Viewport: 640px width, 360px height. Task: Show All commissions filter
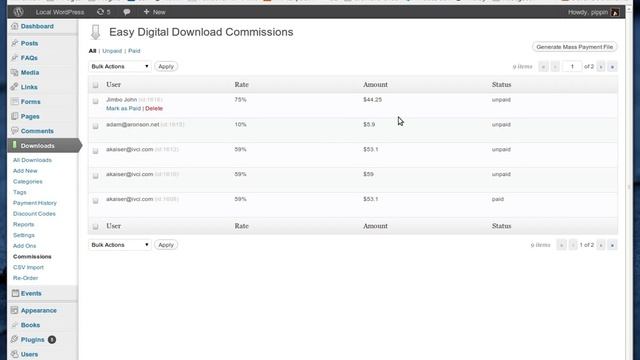[92, 51]
